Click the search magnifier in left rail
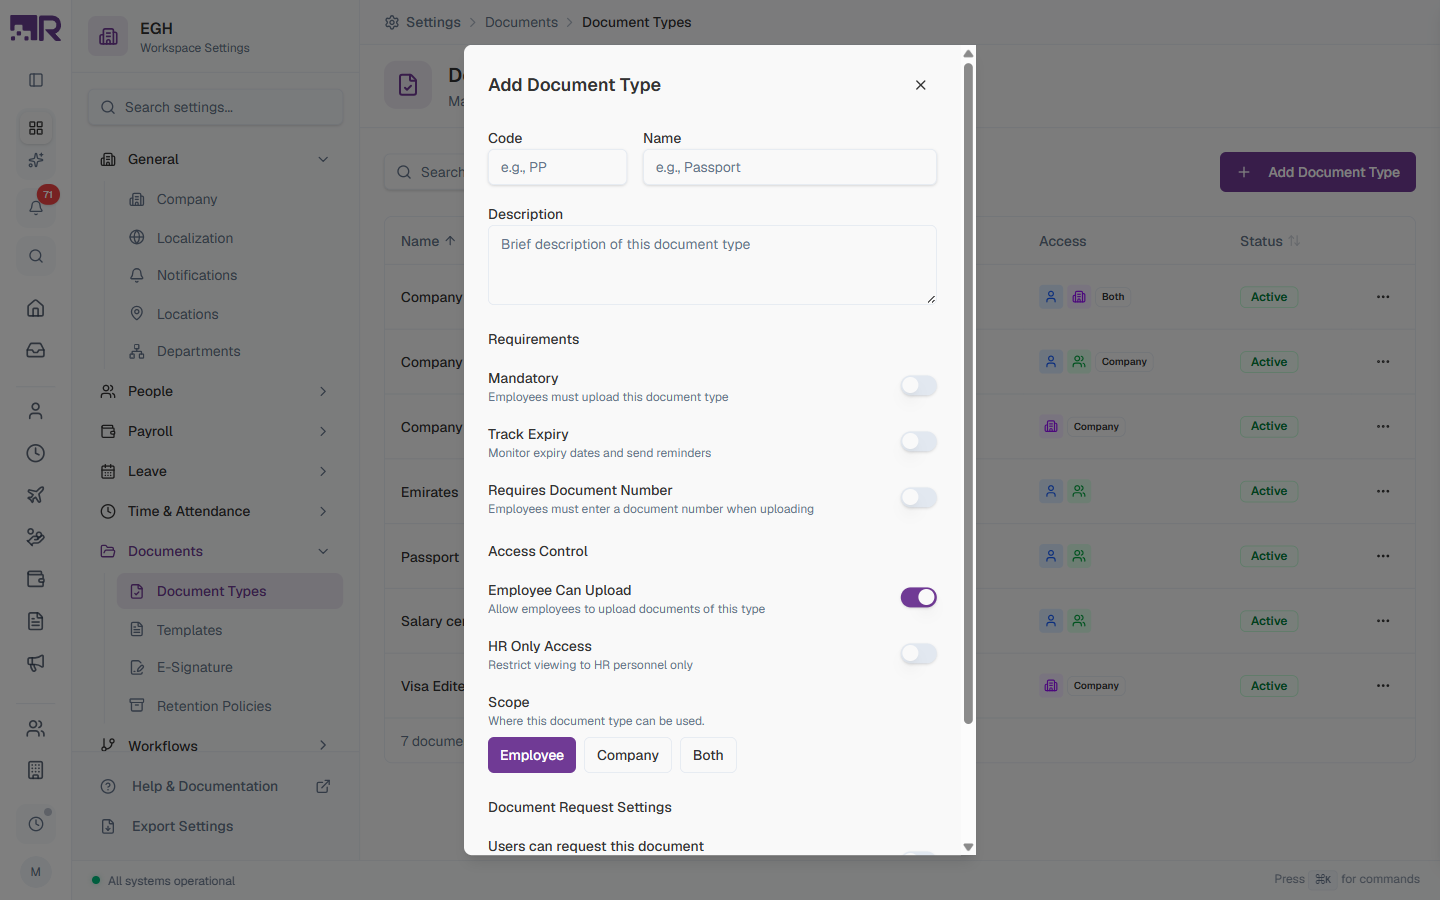Image resolution: width=1440 pixels, height=900 pixels. pyautogui.click(x=36, y=256)
